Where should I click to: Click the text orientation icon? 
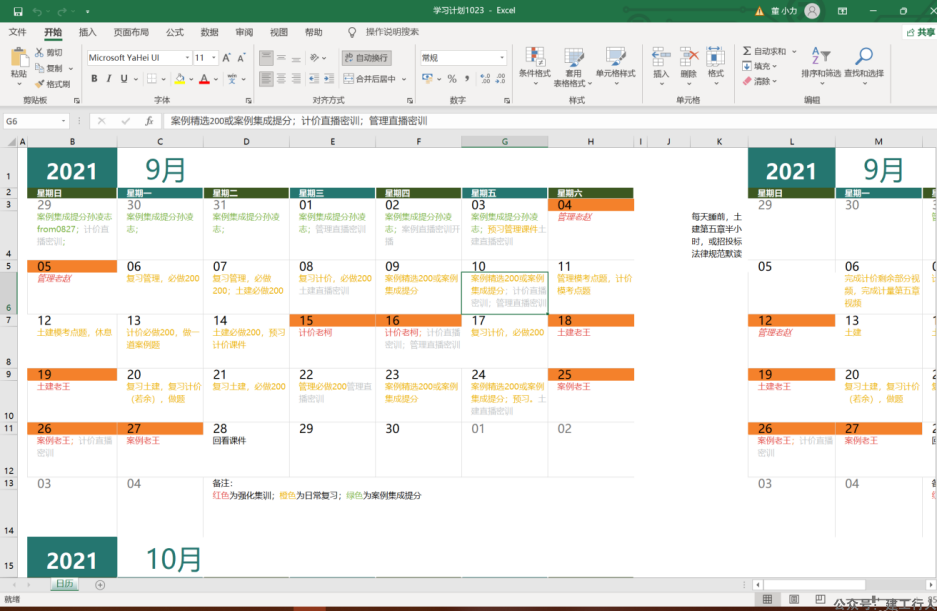click(x=314, y=58)
